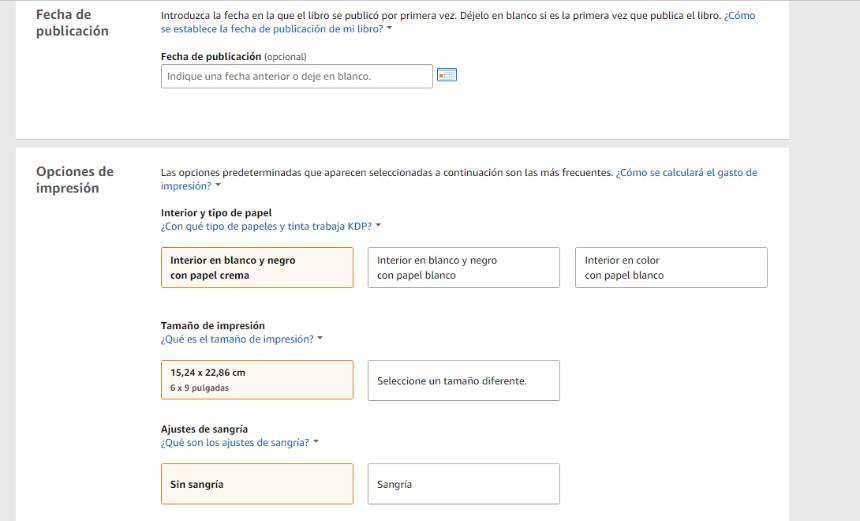Open '¿Con qué tipo de papeles y tinta trabaja KDP?' link
The height and width of the screenshot is (521, 860).
(x=266, y=226)
